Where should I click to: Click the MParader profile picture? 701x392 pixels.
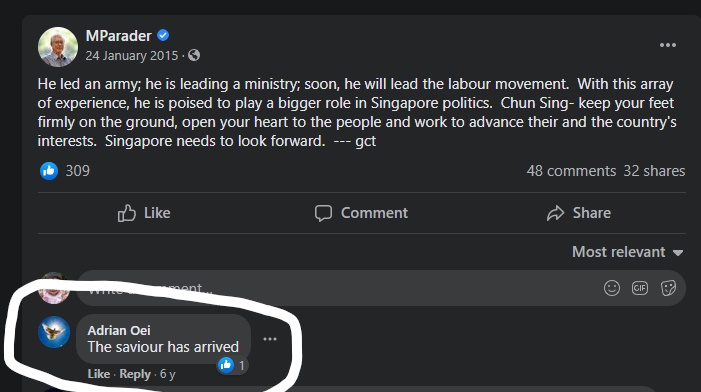pos(58,47)
